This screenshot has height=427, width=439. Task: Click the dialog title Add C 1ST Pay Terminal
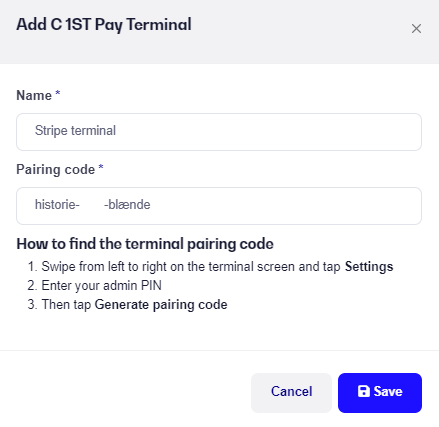104,25
